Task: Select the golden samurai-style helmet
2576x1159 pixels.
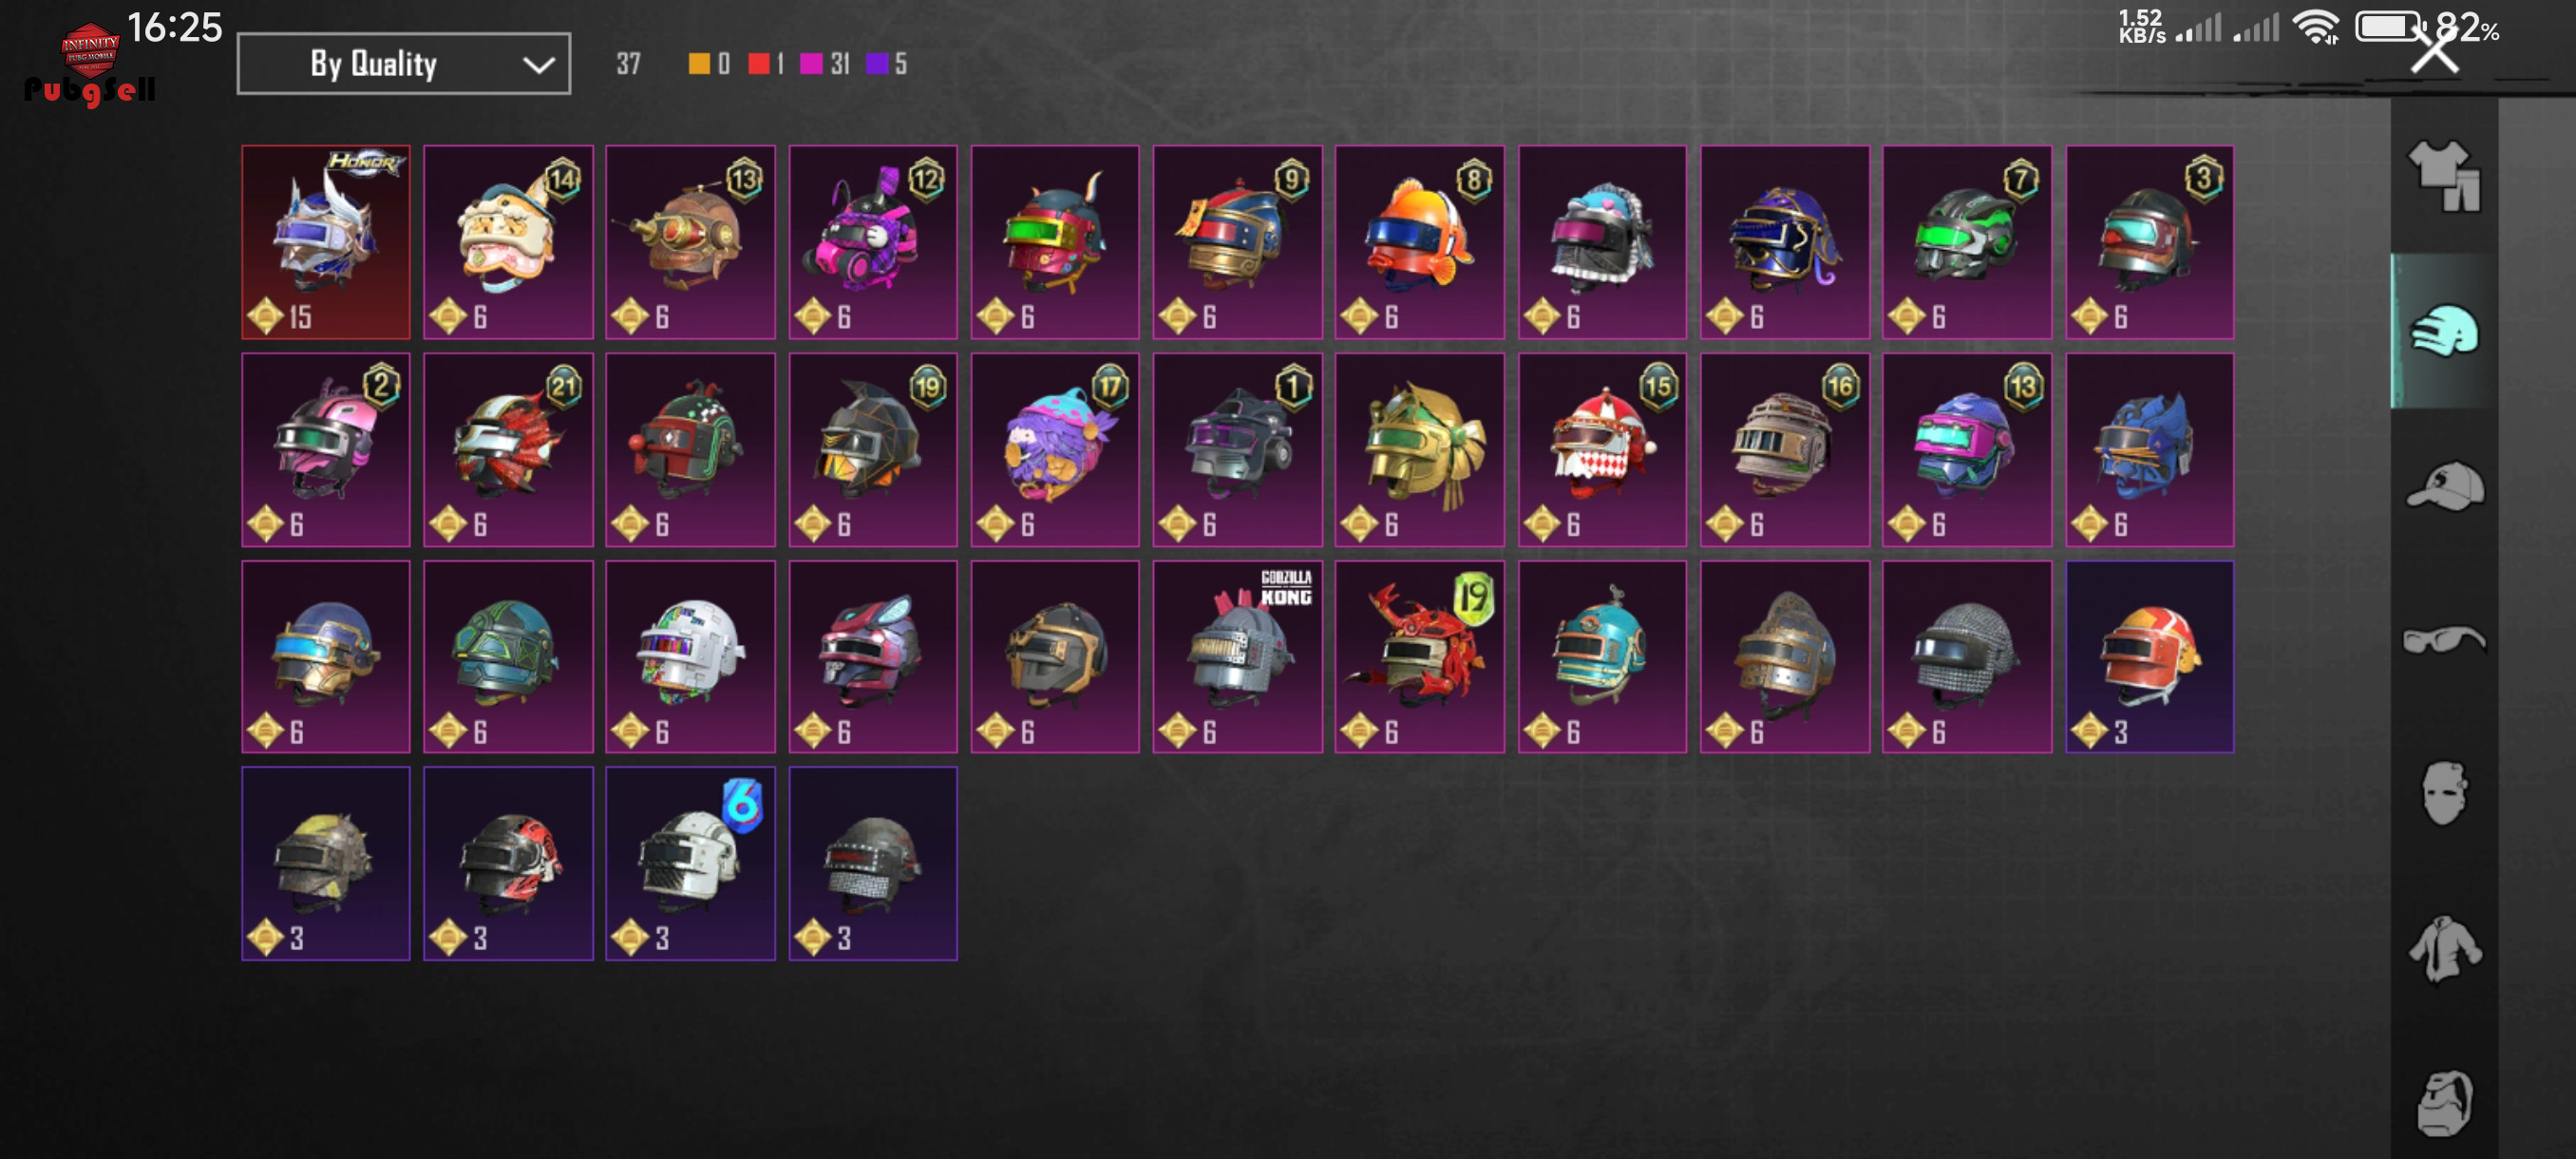Action: click(x=1419, y=449)
